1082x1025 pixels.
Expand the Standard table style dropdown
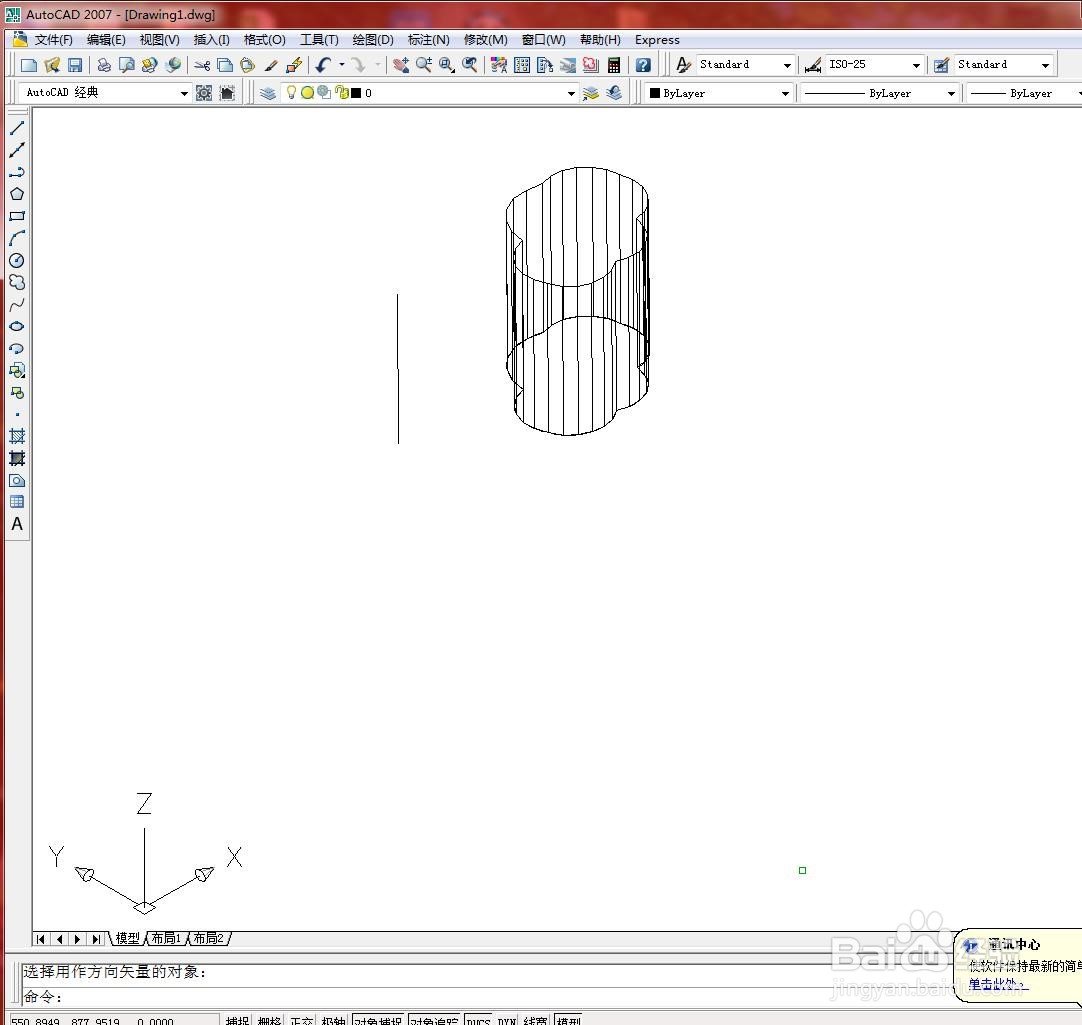[1045, 65]
